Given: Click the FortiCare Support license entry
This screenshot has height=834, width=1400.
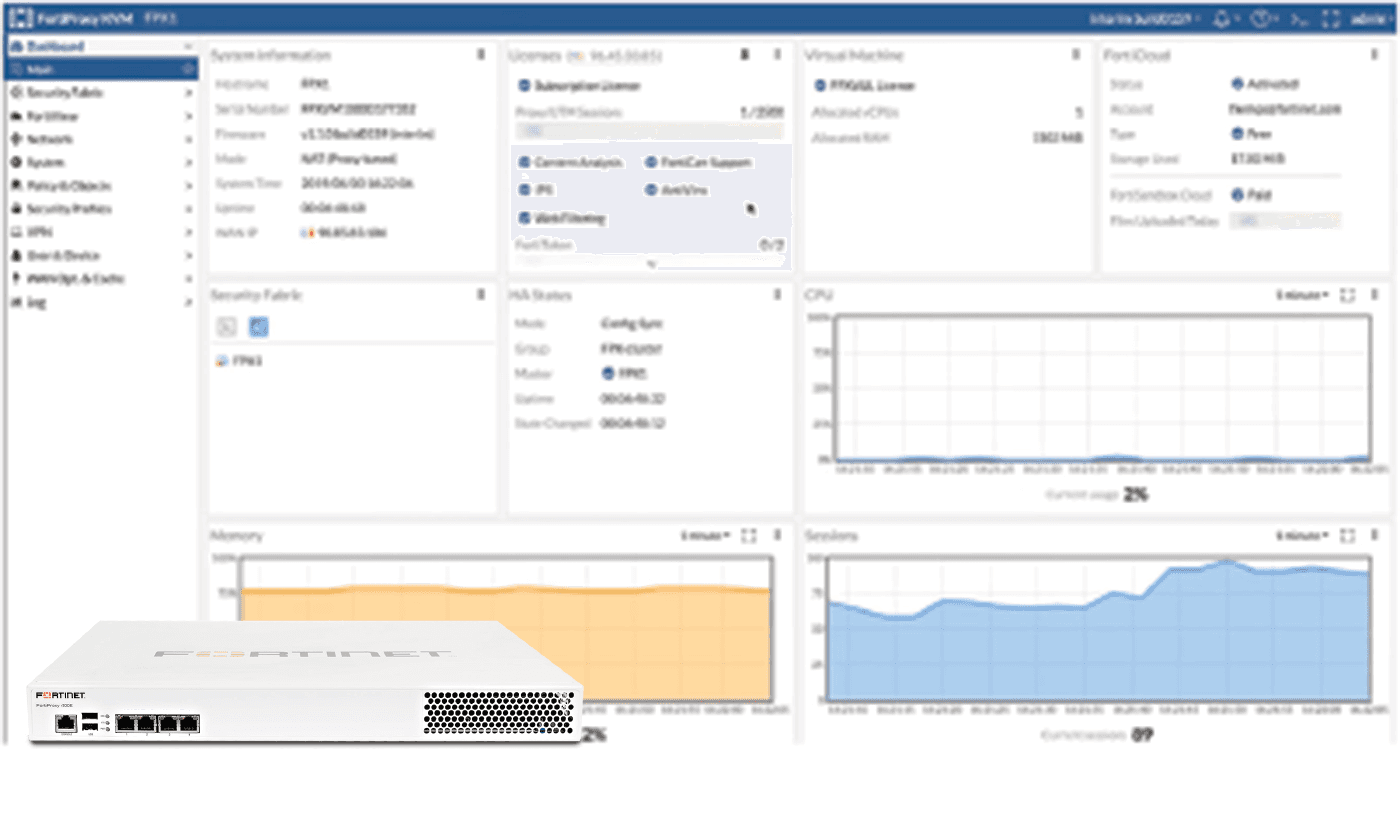Looking at the screenshot, I should (698, 162).
